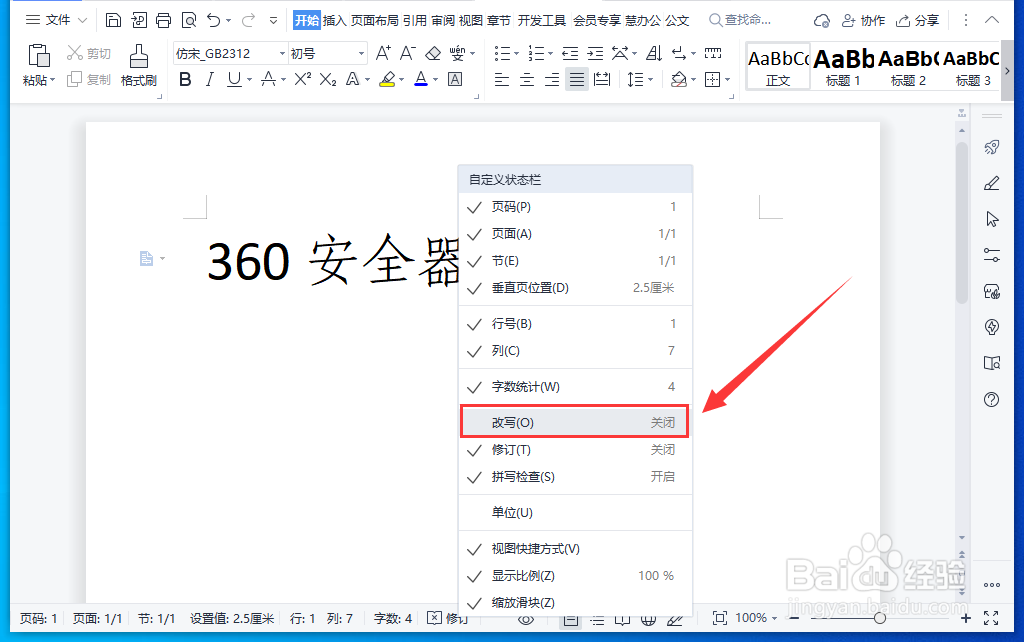Open the font name dropdown 仿宋_GB2312
1024x642 pixels.
(282, 54)
